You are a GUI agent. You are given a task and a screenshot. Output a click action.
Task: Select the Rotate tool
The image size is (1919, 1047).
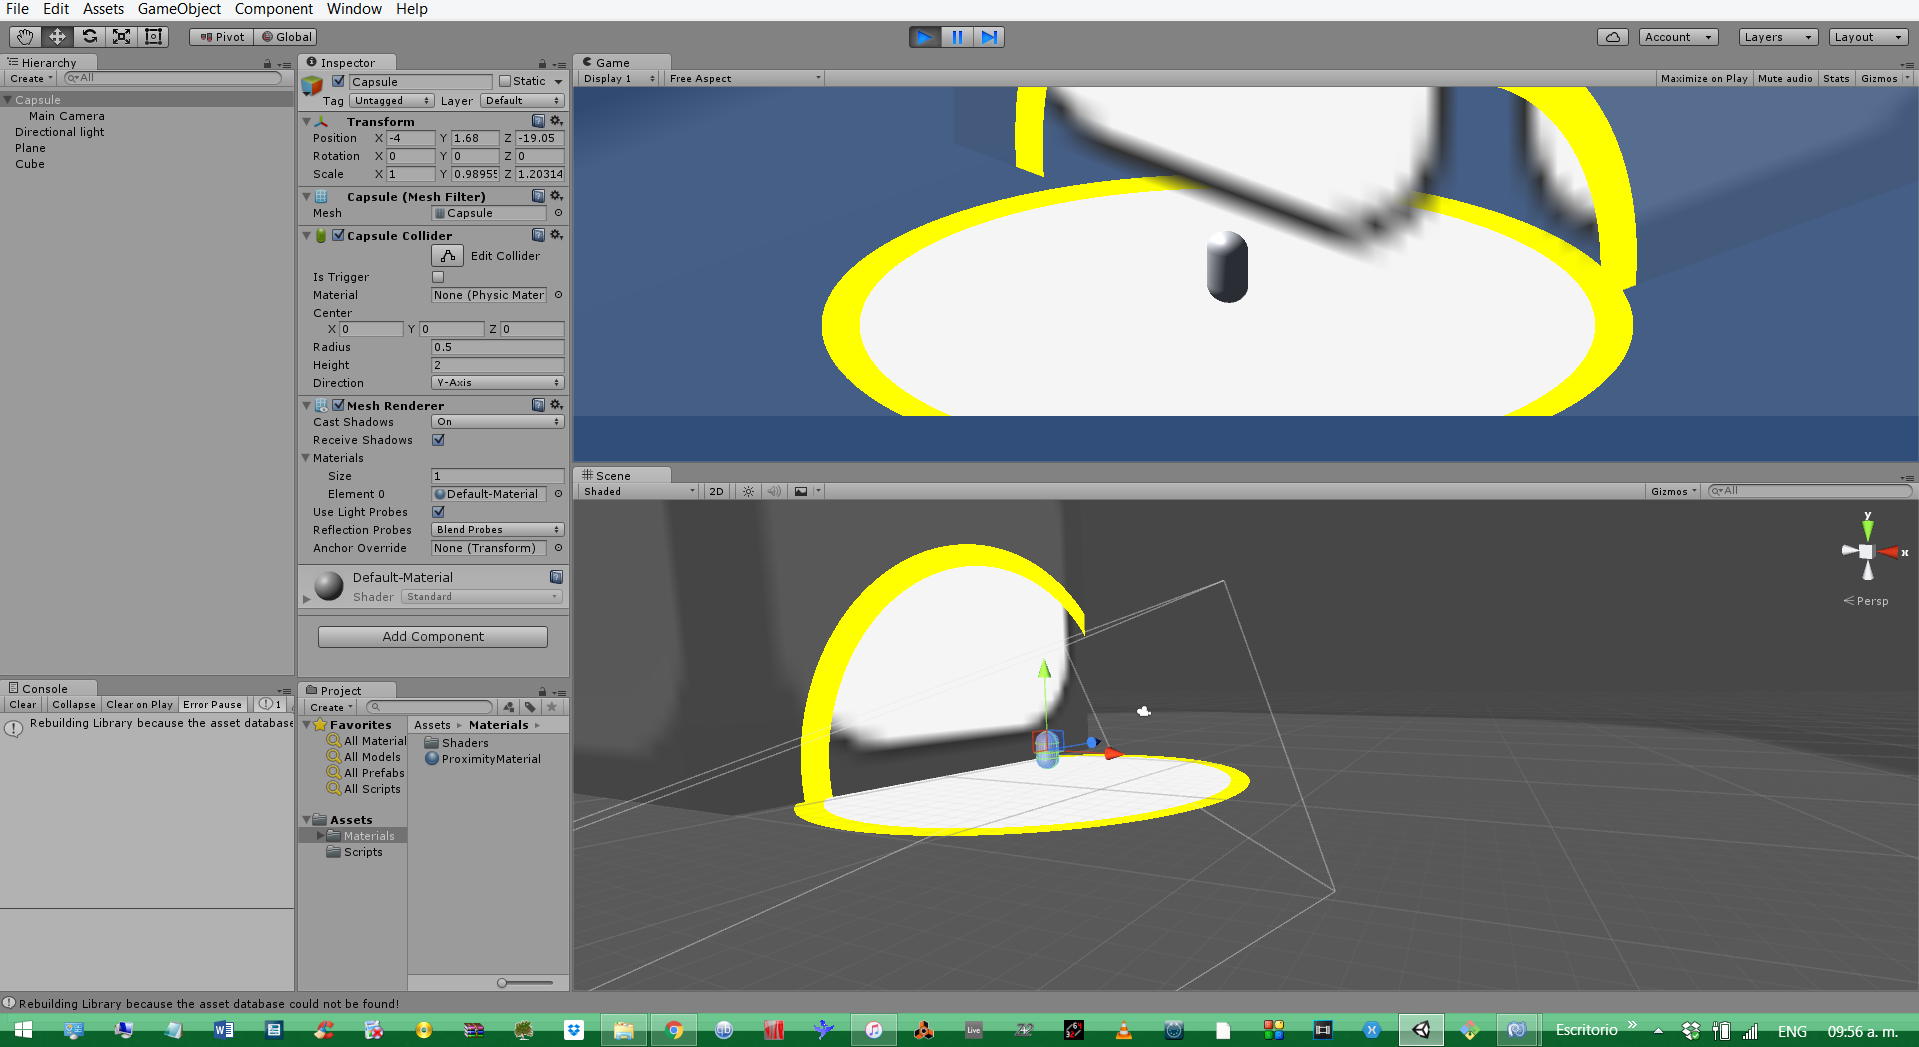point(89,37)
